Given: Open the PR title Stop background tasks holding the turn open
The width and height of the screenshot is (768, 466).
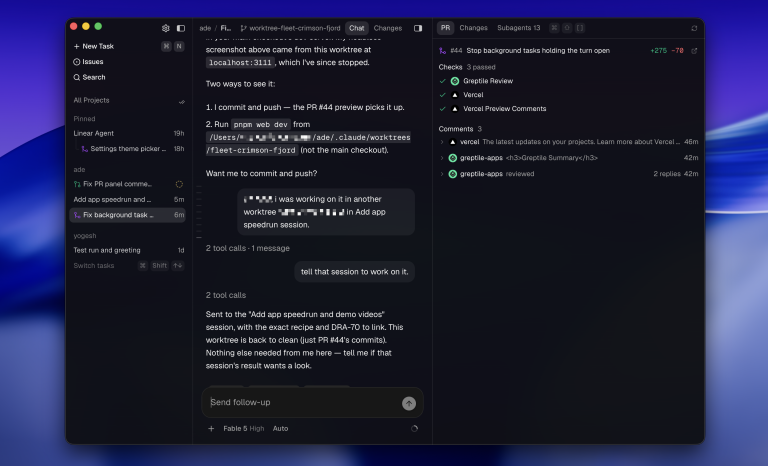Looking at the screenshot, I should (x=538, y=51).
